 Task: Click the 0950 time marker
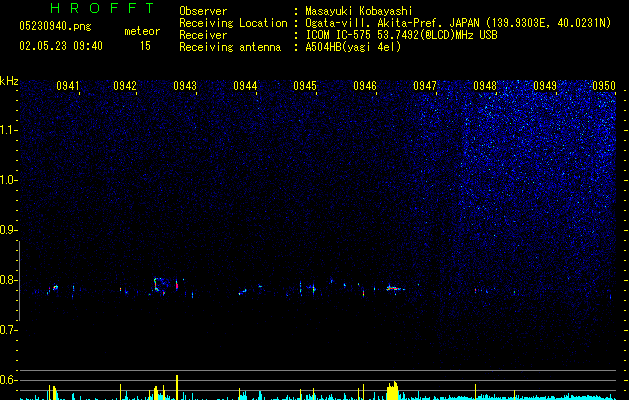(x=604, y=86)
